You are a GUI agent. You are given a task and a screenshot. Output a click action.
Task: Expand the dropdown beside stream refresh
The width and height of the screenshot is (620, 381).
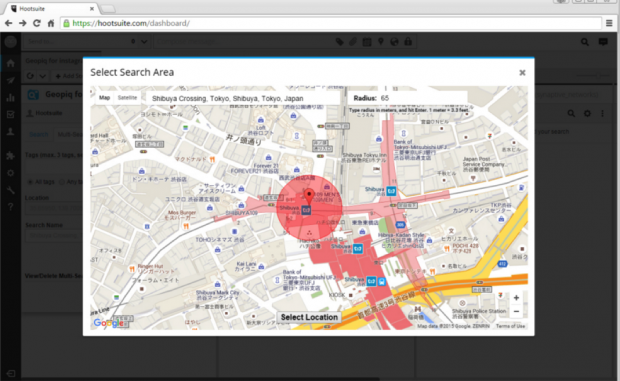point(42,76)
